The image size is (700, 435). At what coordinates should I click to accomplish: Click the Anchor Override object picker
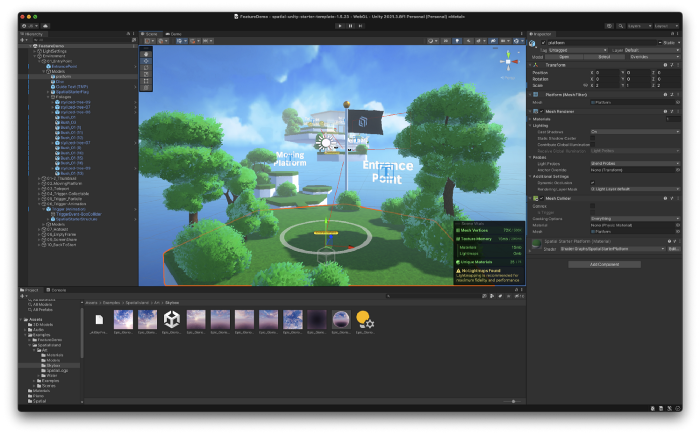point(678,170)
